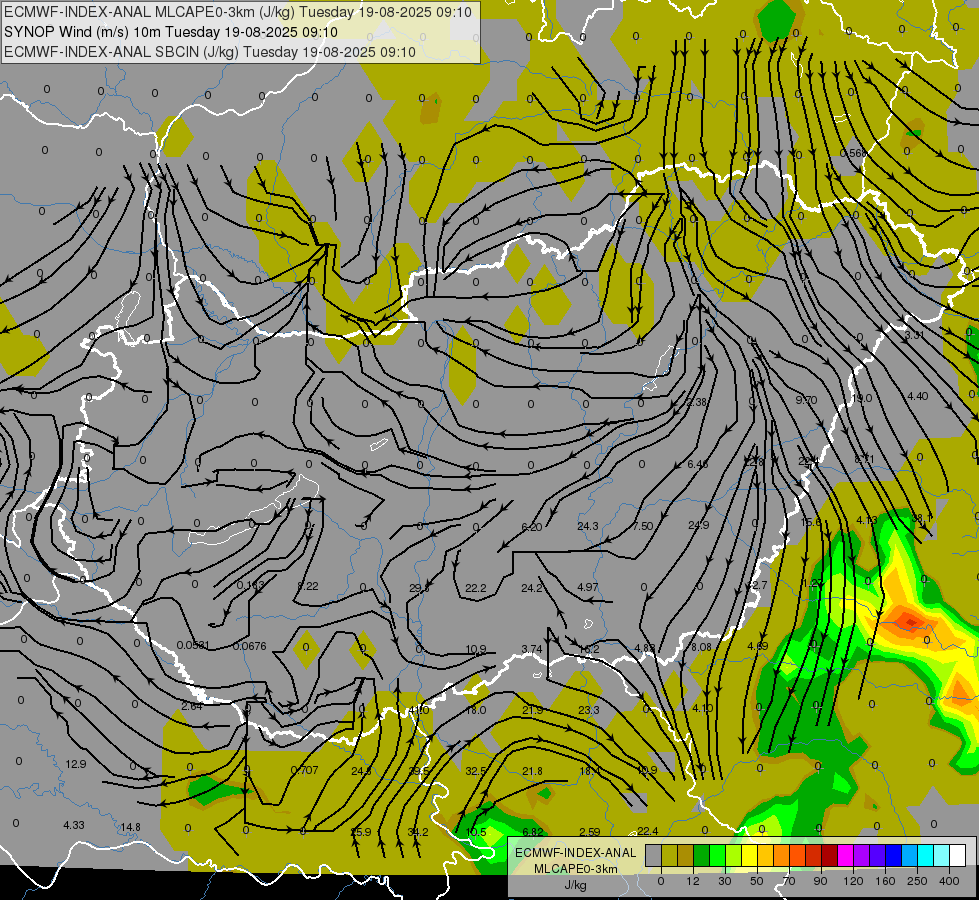Click the legend tick label 400
The height and width of the screenshot is (900, 979).
pos(949,881)
